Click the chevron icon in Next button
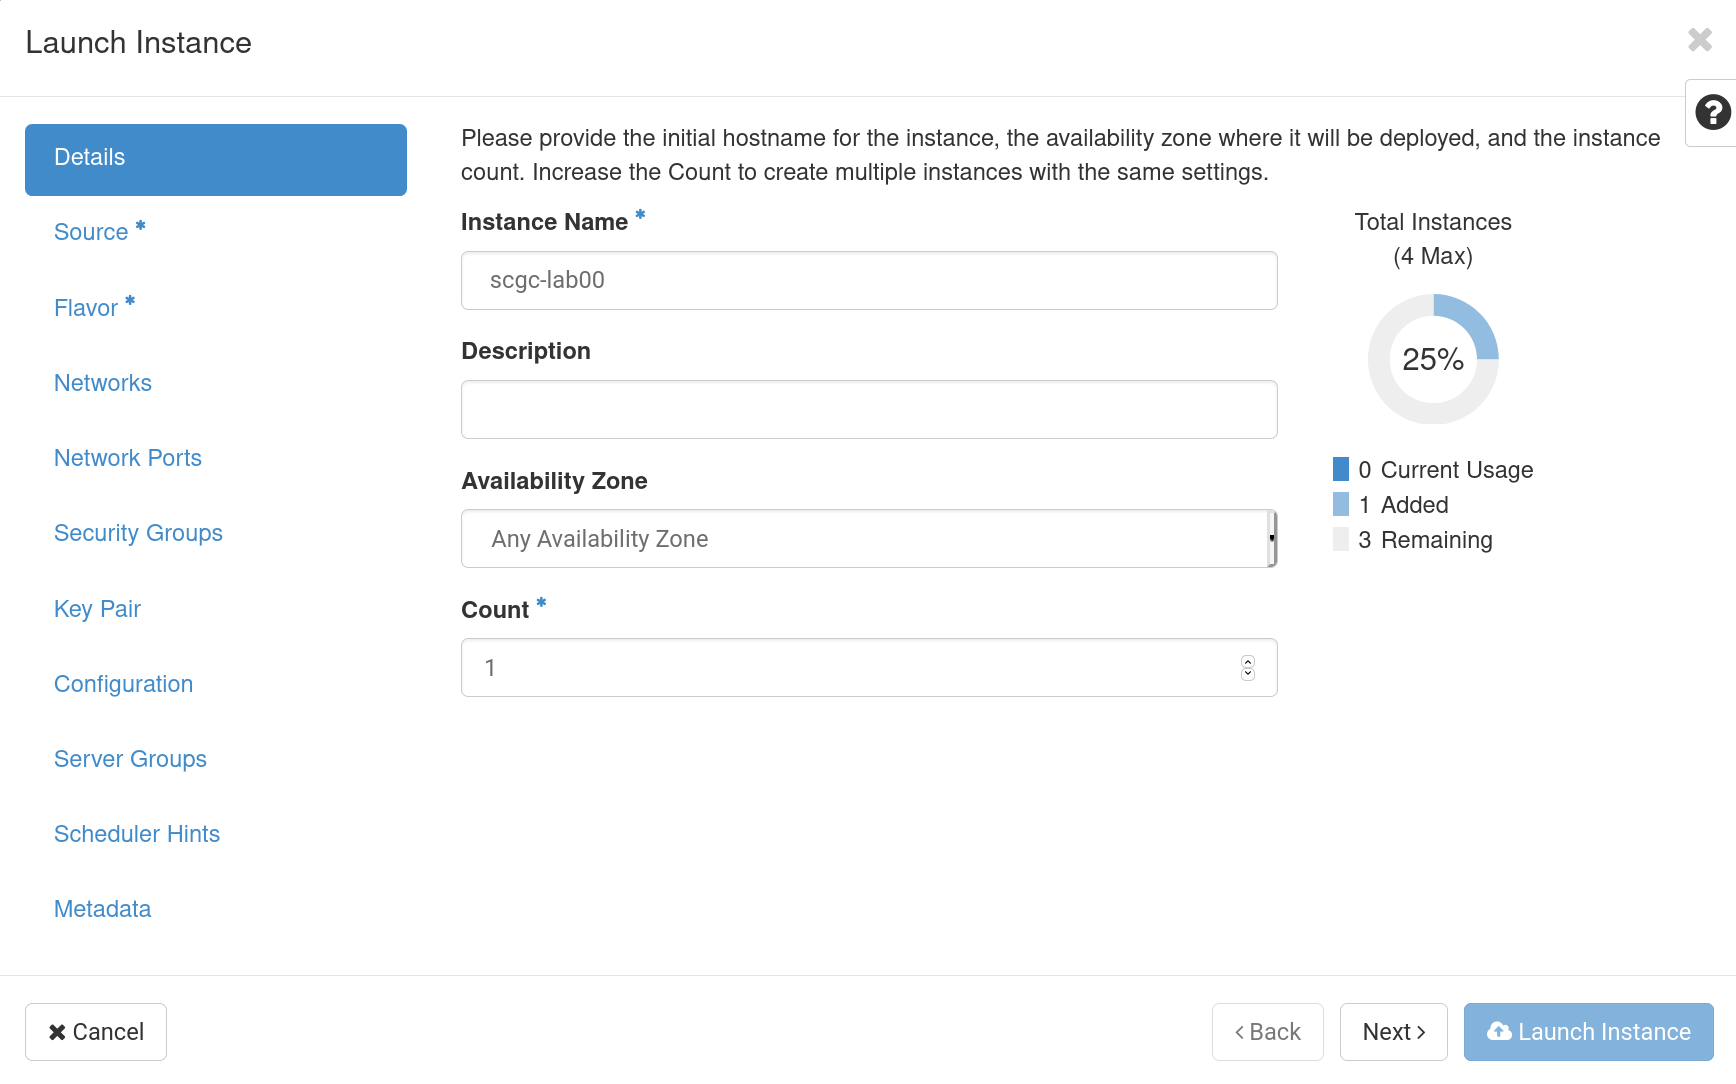1736x1084 pixels. [1421, 1031]
